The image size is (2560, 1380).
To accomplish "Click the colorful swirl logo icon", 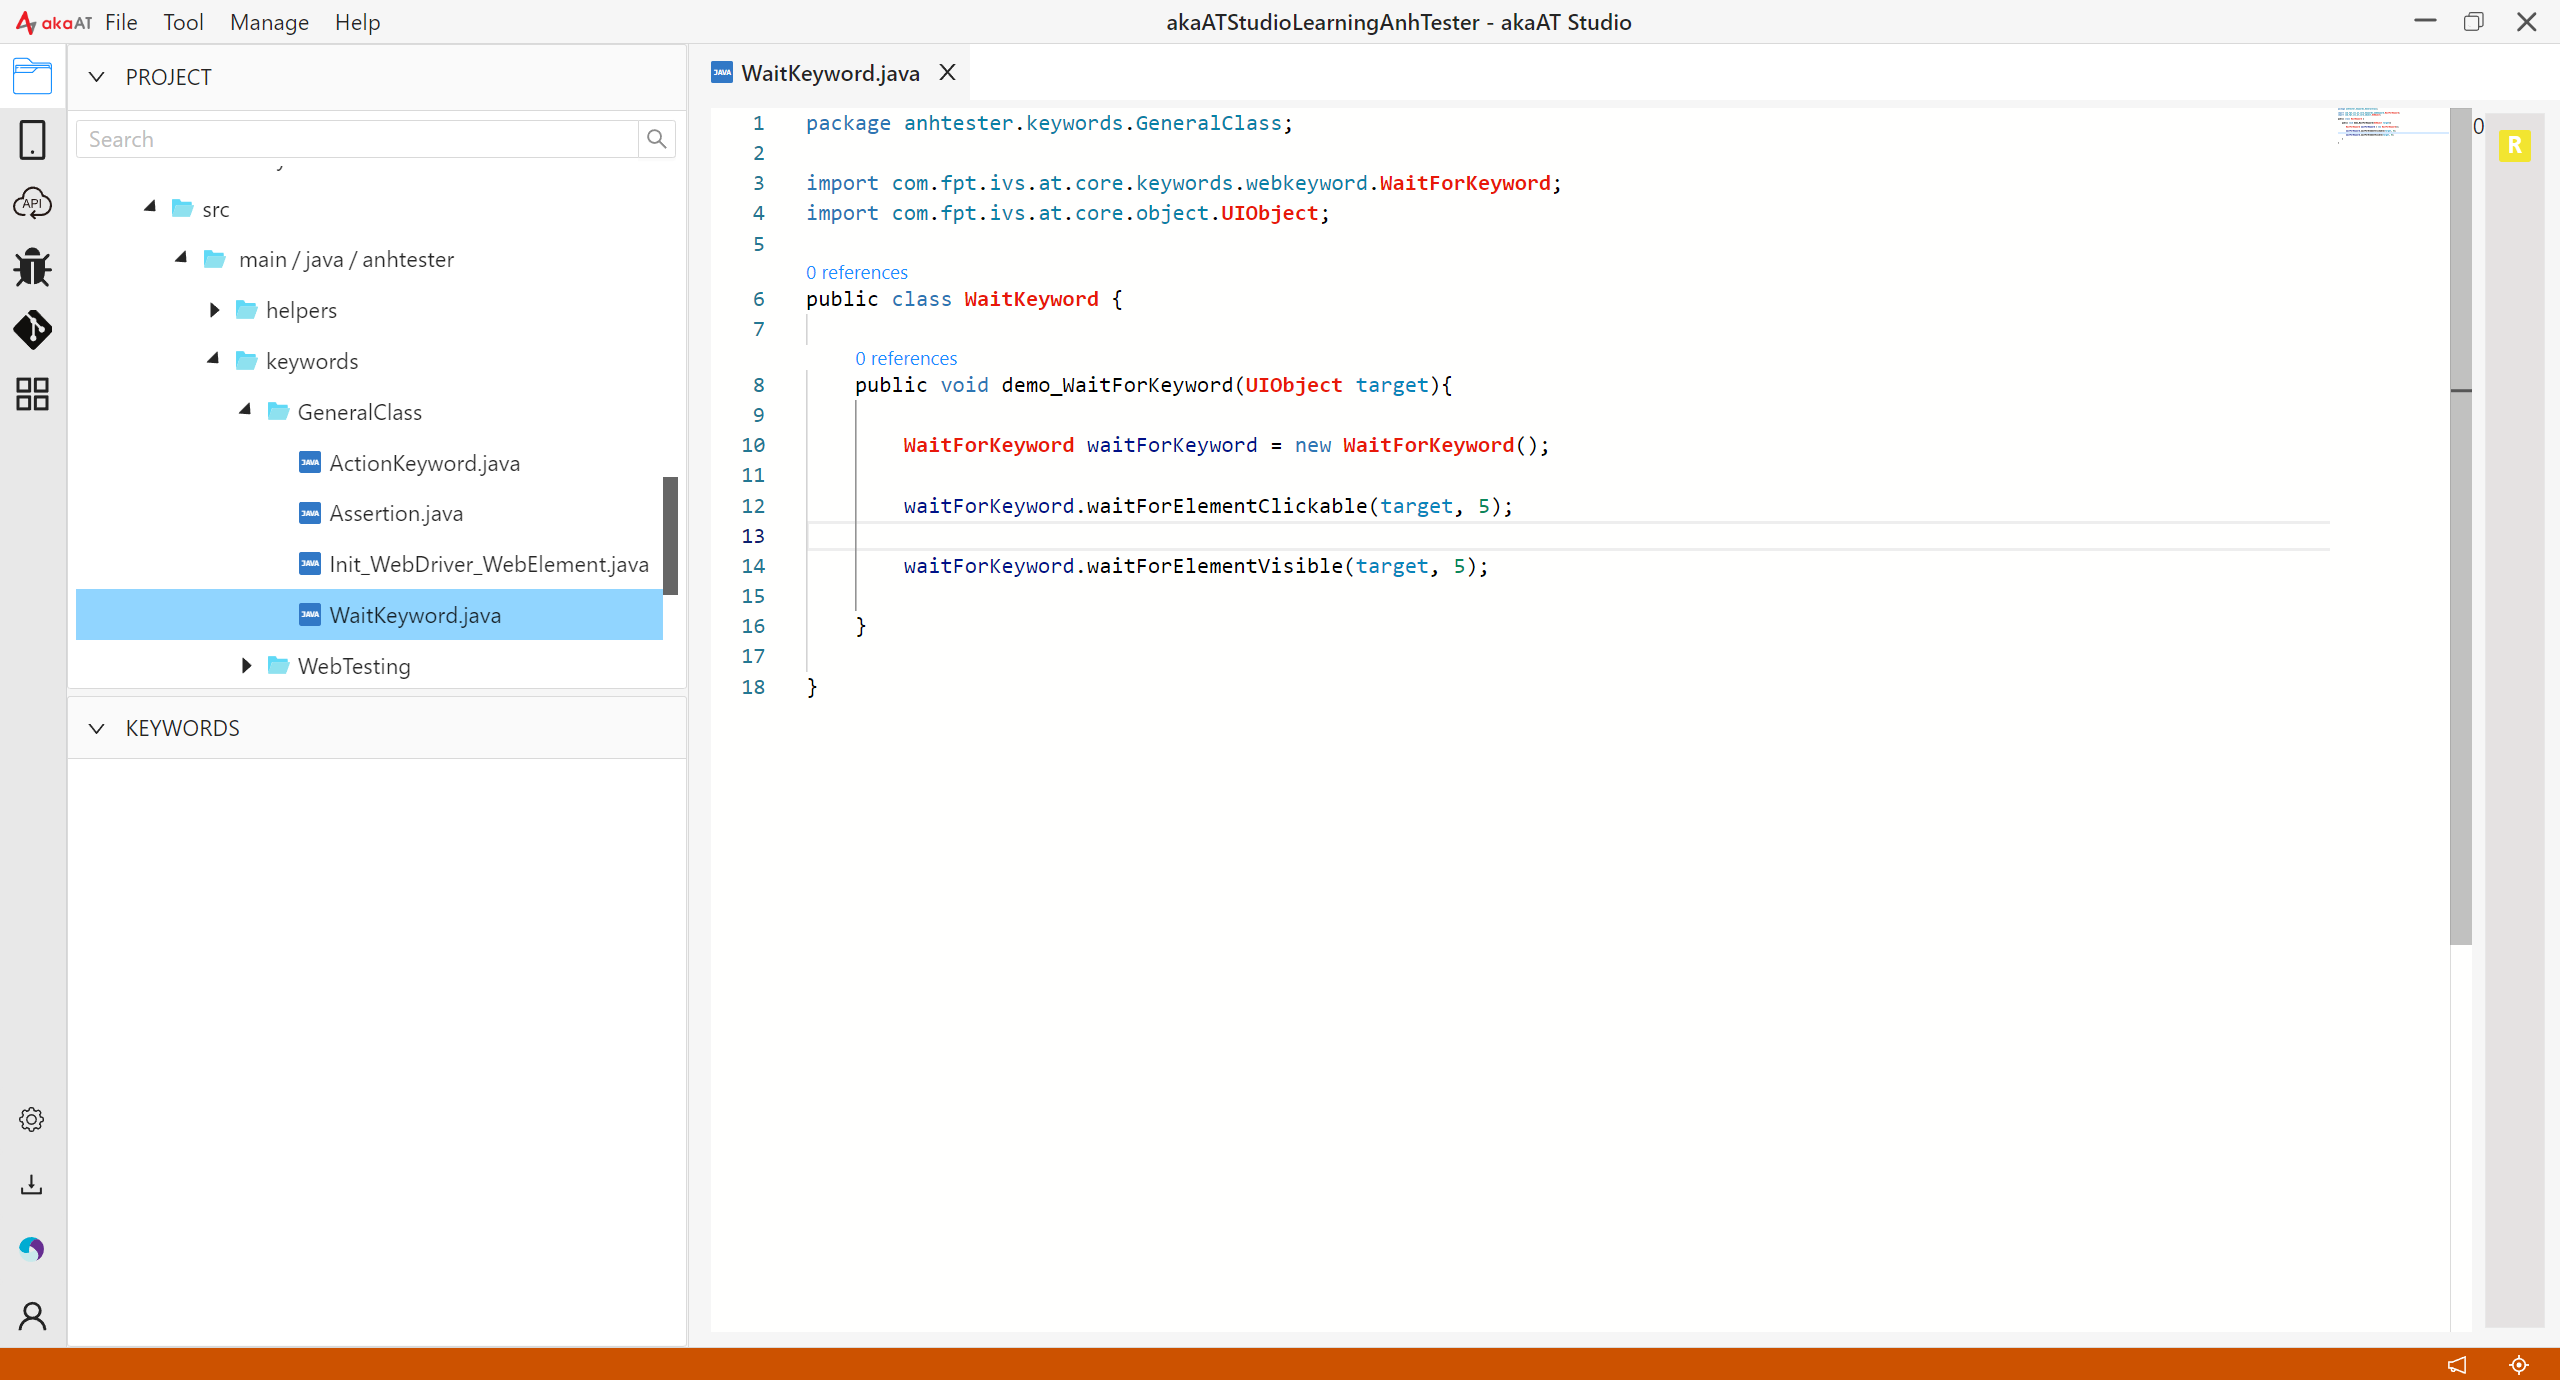I will pyautogui.click(x=32, y=1248).
